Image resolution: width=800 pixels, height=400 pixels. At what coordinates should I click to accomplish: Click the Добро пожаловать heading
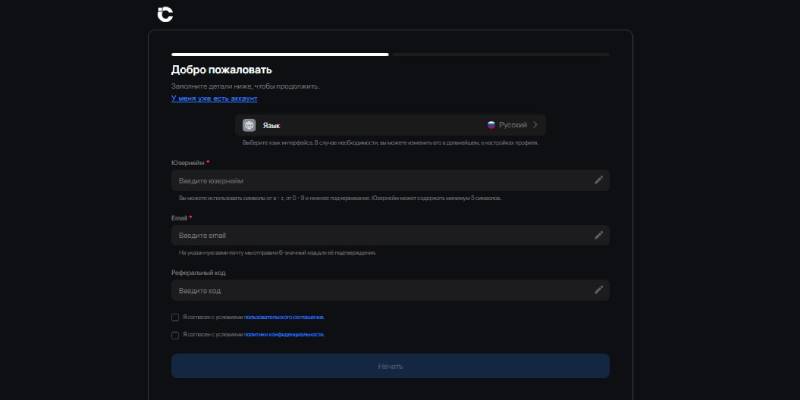[x=221, y=70]
